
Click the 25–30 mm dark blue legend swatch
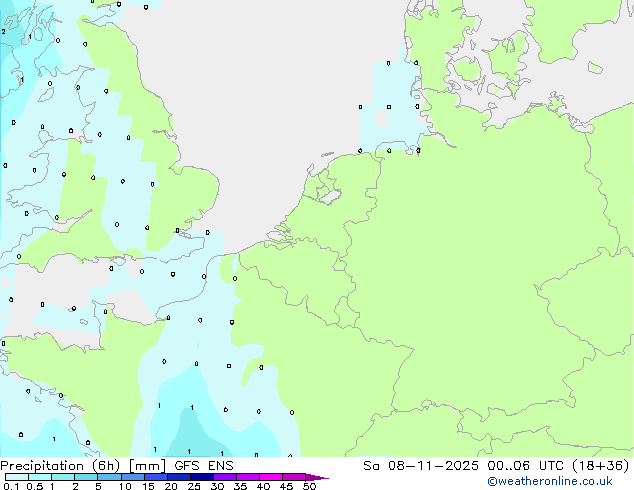point(201,477)
